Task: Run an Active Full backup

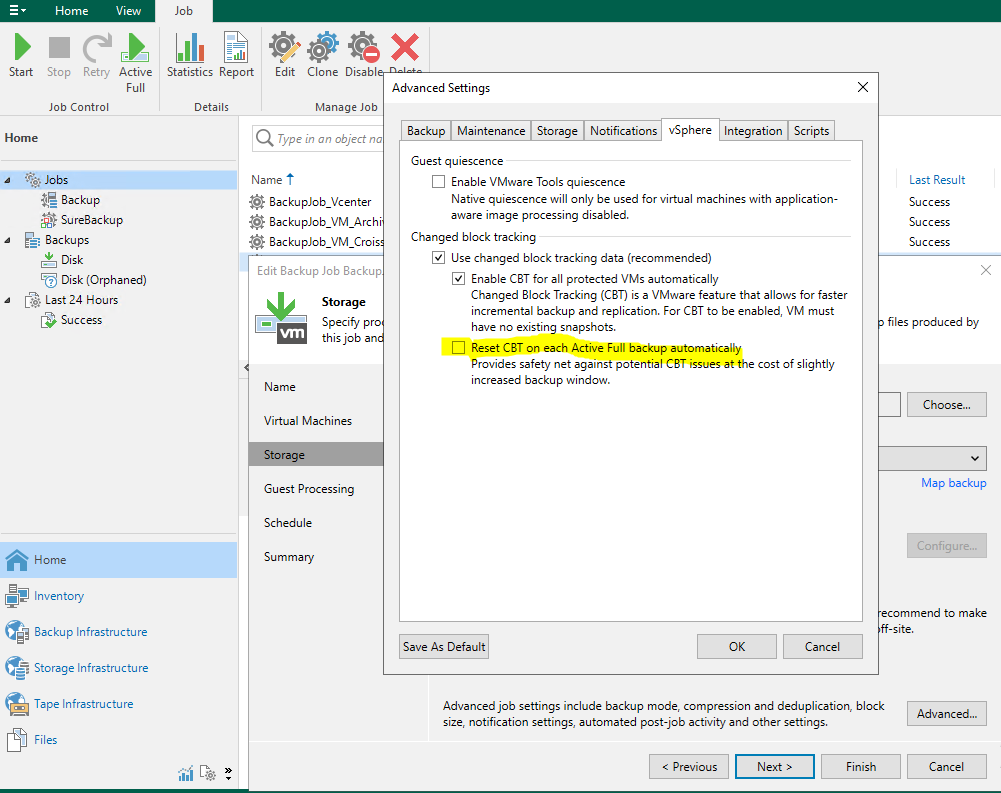Action: click(x=135, y=63)
